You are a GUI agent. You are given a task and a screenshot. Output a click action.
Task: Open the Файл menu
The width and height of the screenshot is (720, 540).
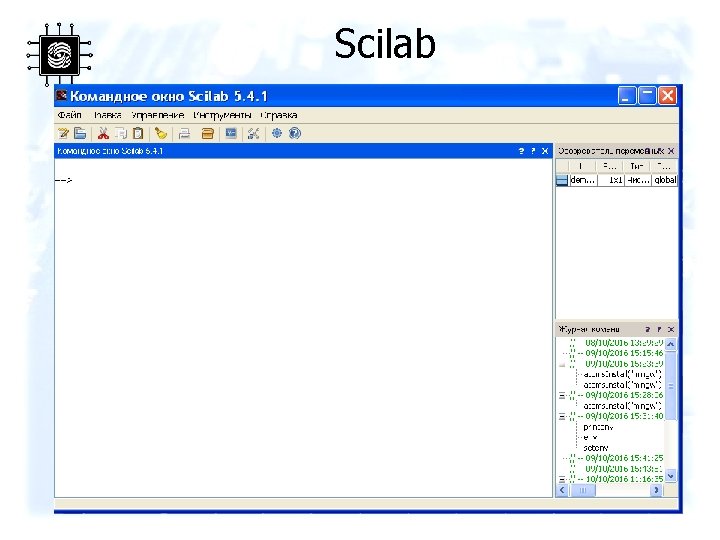[70, 115]
